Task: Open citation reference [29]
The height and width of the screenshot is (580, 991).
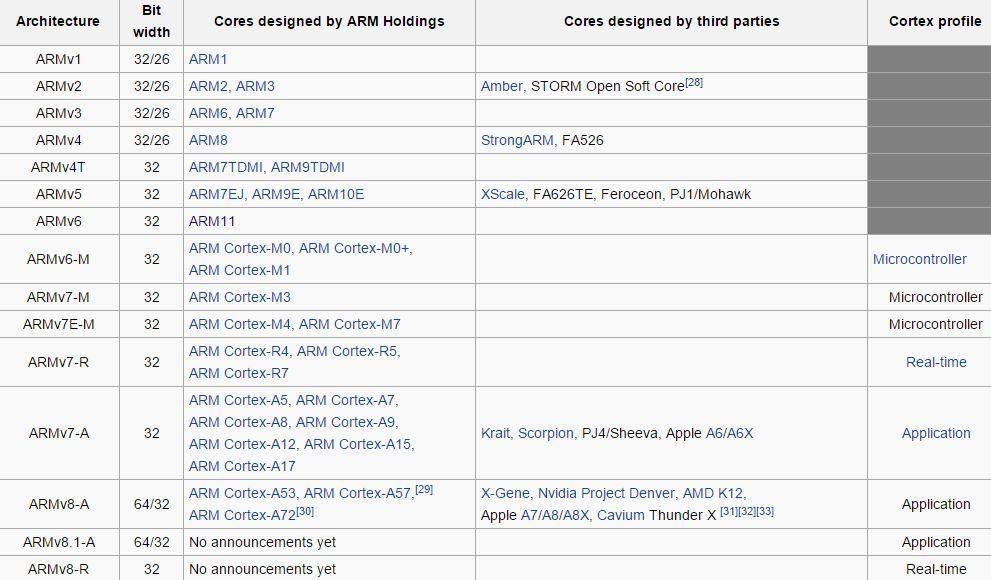Action: tap(424, 489)
